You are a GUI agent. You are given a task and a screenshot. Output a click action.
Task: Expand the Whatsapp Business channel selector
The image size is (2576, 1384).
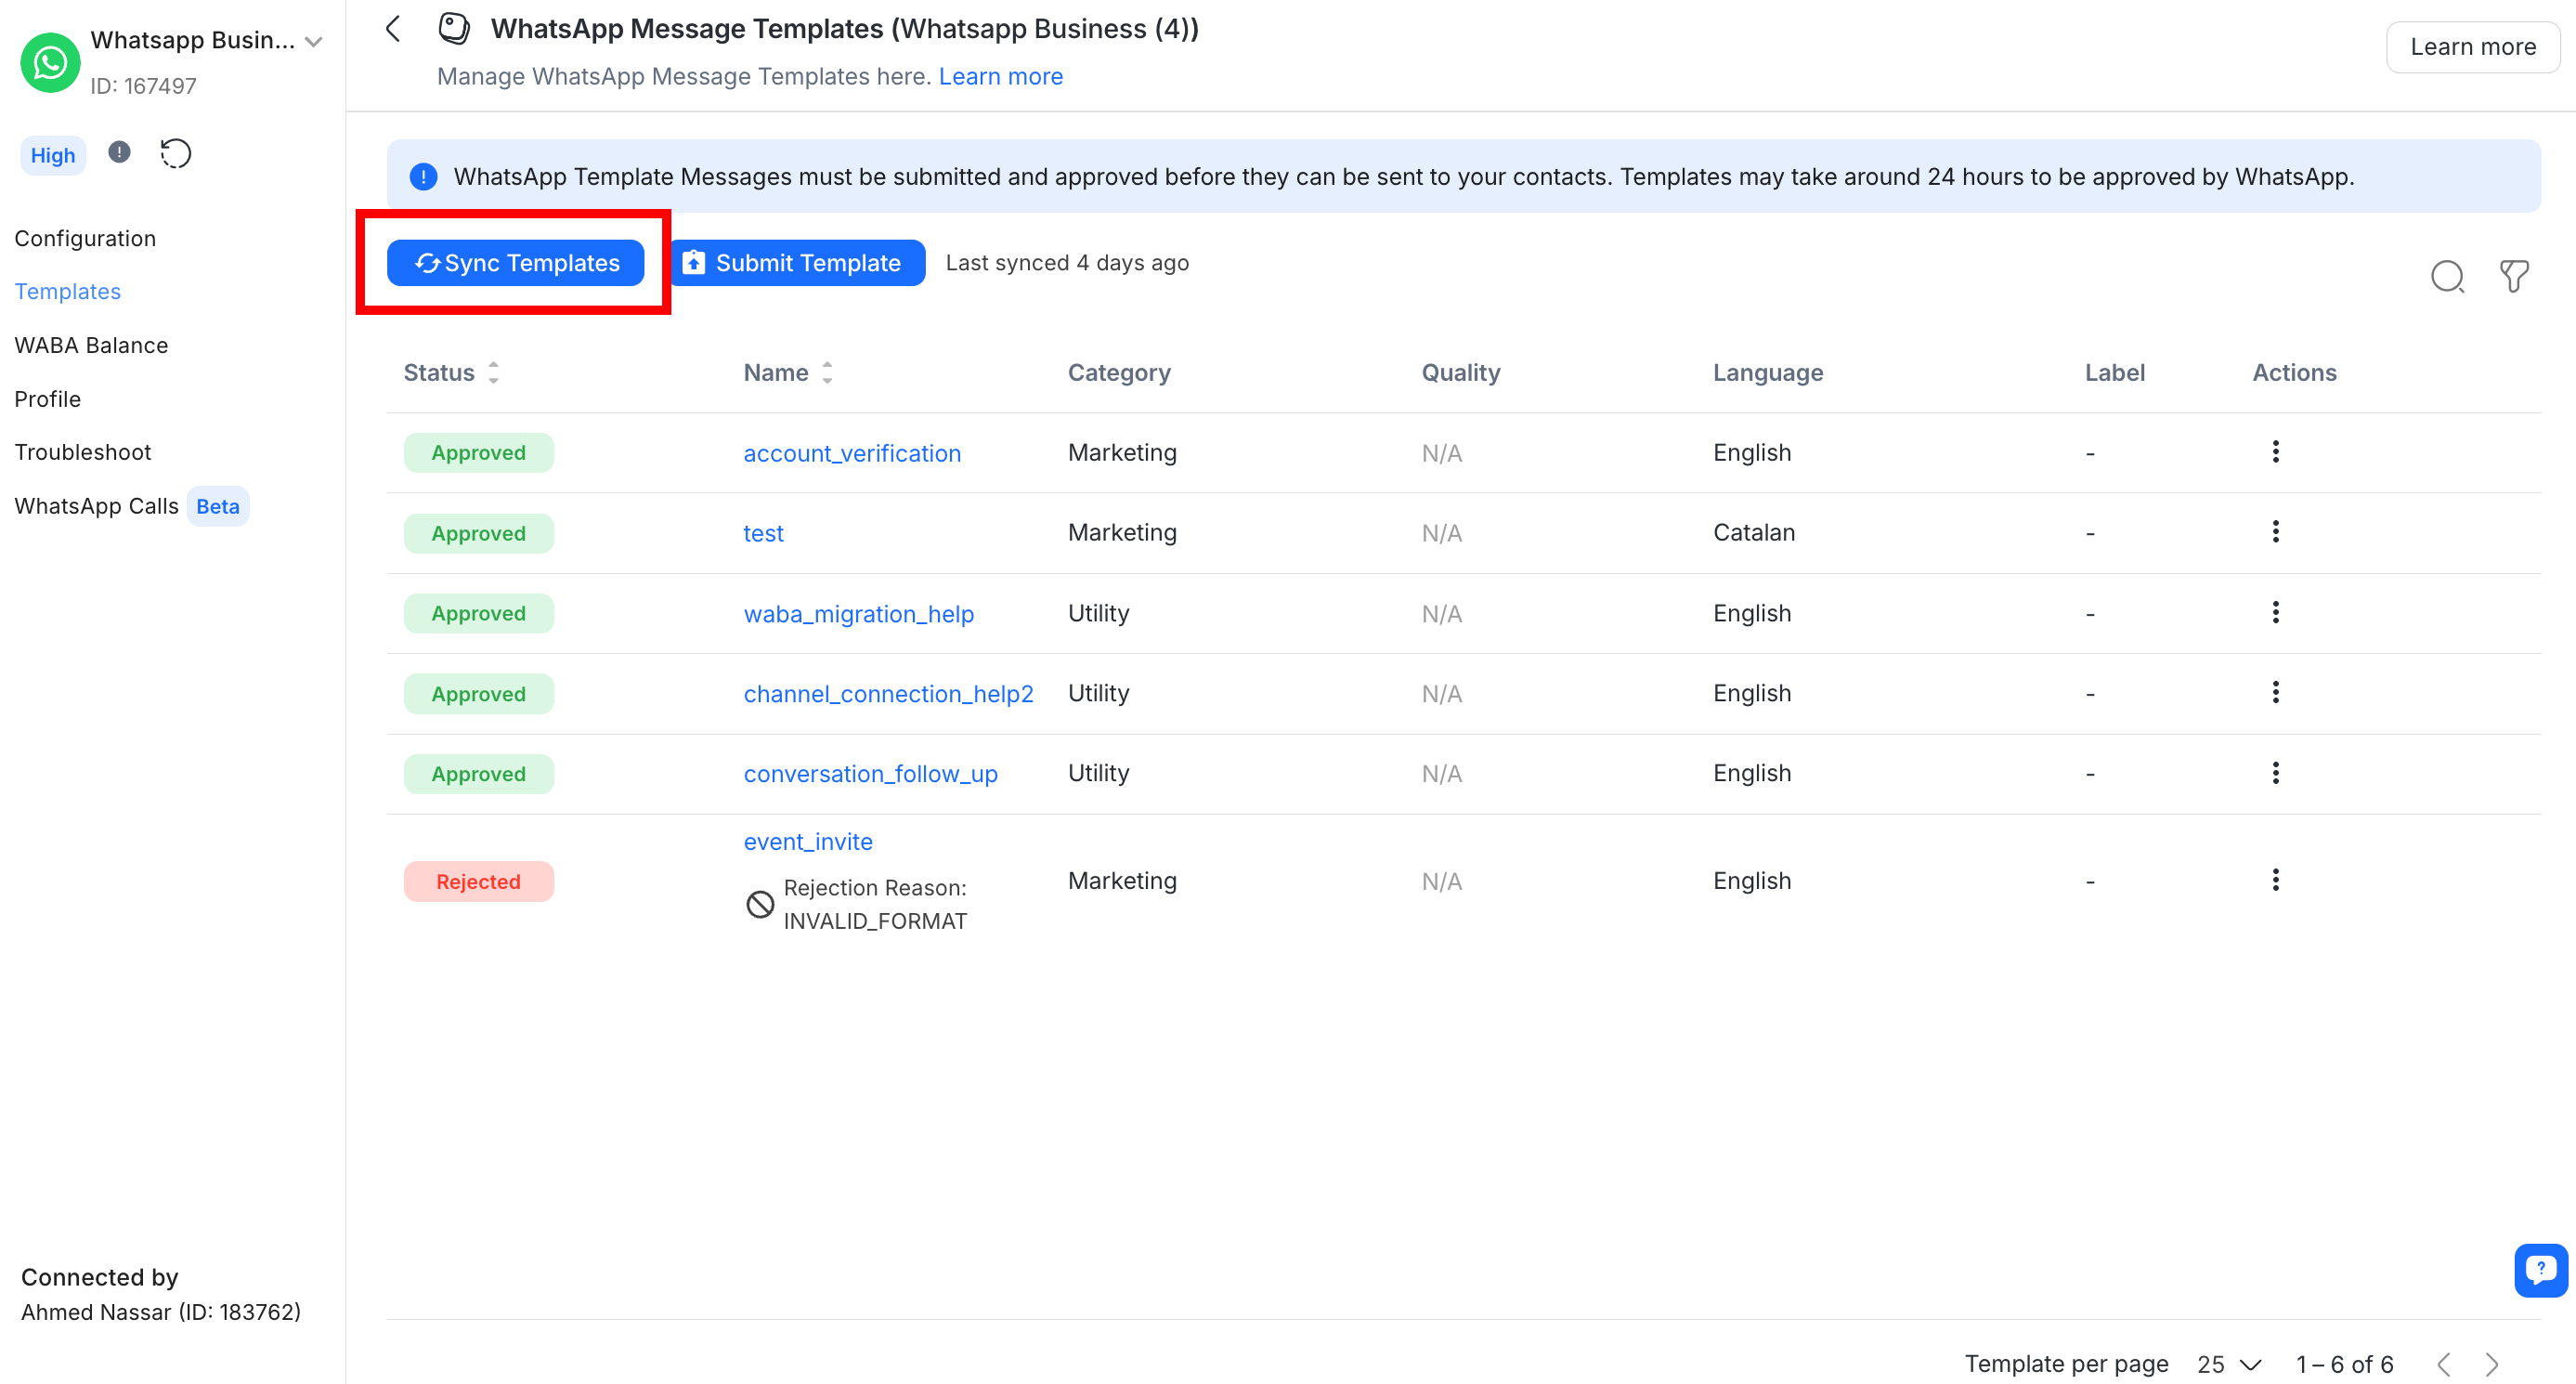click(x=314, y=42)
